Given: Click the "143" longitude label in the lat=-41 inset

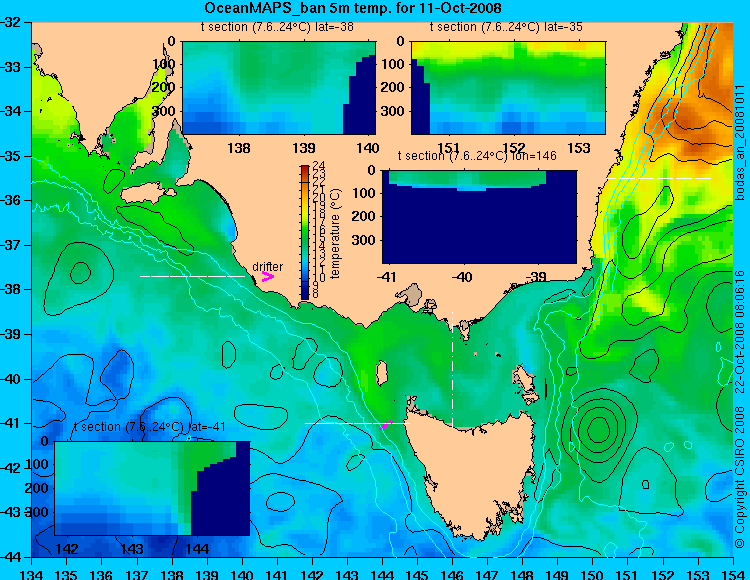Looking at the screenshot, I should pos(132,548).
